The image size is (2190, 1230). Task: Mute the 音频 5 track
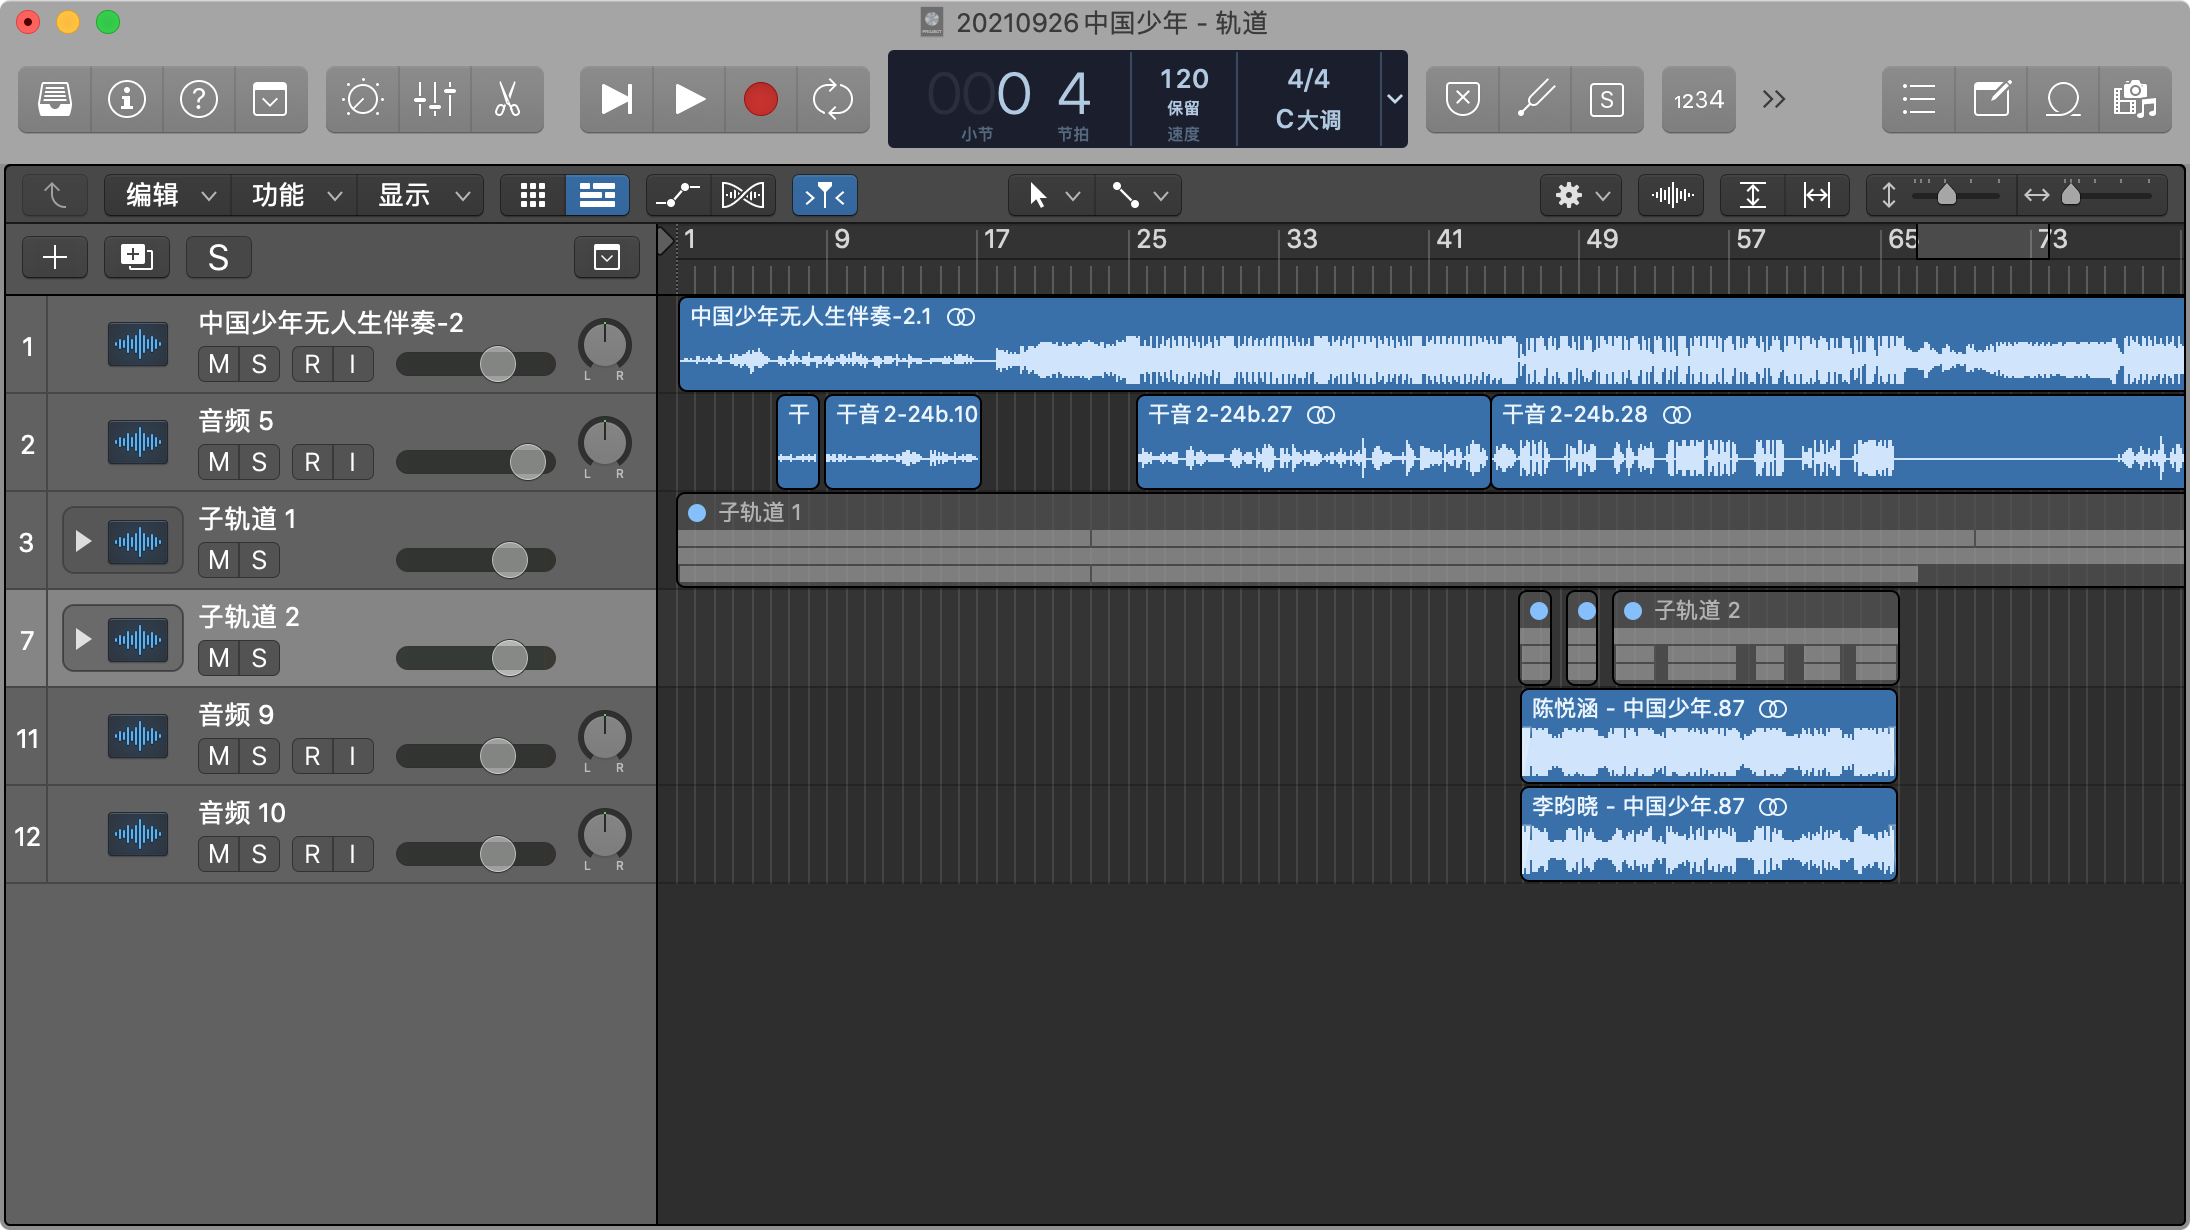[219, 462]
